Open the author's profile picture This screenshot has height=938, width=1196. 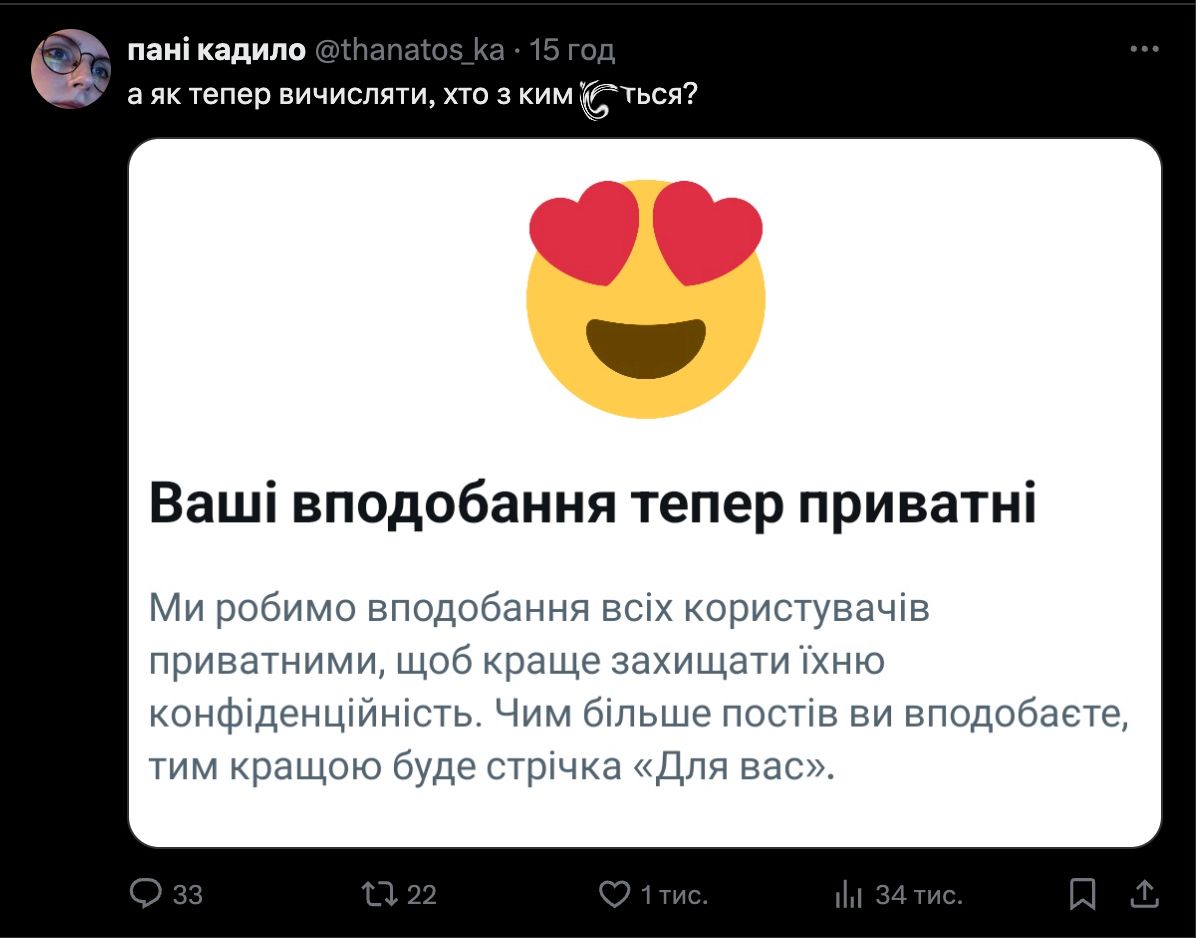(x=70, y=68)
